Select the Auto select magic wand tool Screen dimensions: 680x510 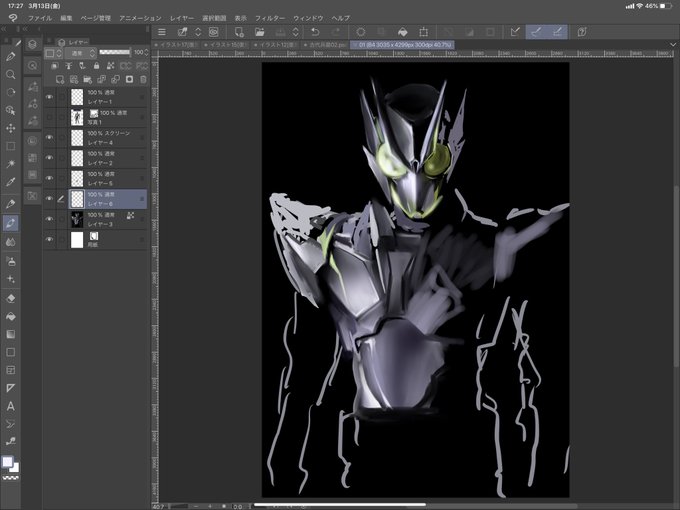pyautogui.click(x=10, y=164)
